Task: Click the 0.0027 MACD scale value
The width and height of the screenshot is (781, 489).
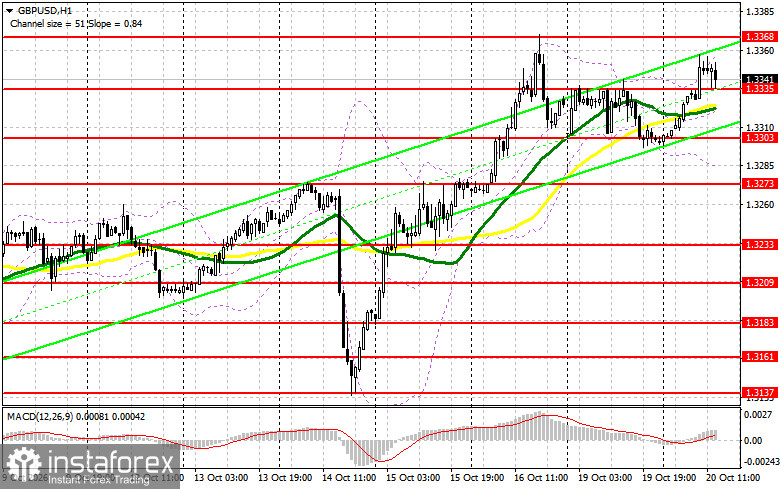Action: pyautogui.click(x=757, y=414)
